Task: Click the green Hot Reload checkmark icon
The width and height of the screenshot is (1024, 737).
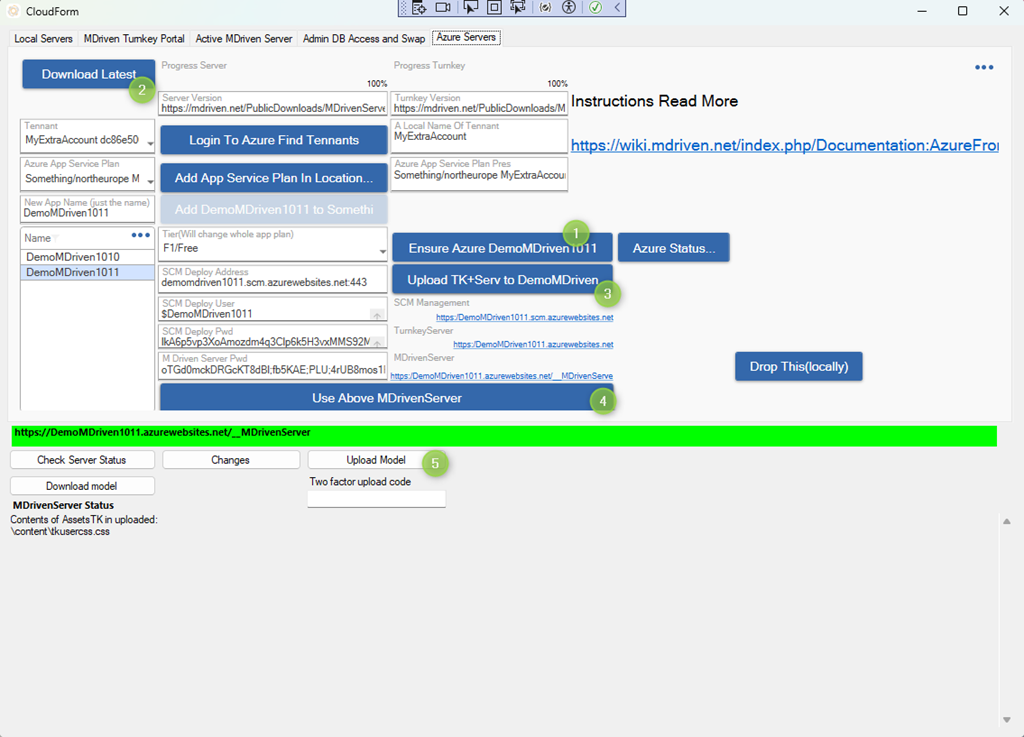Action: click(596, 8)
